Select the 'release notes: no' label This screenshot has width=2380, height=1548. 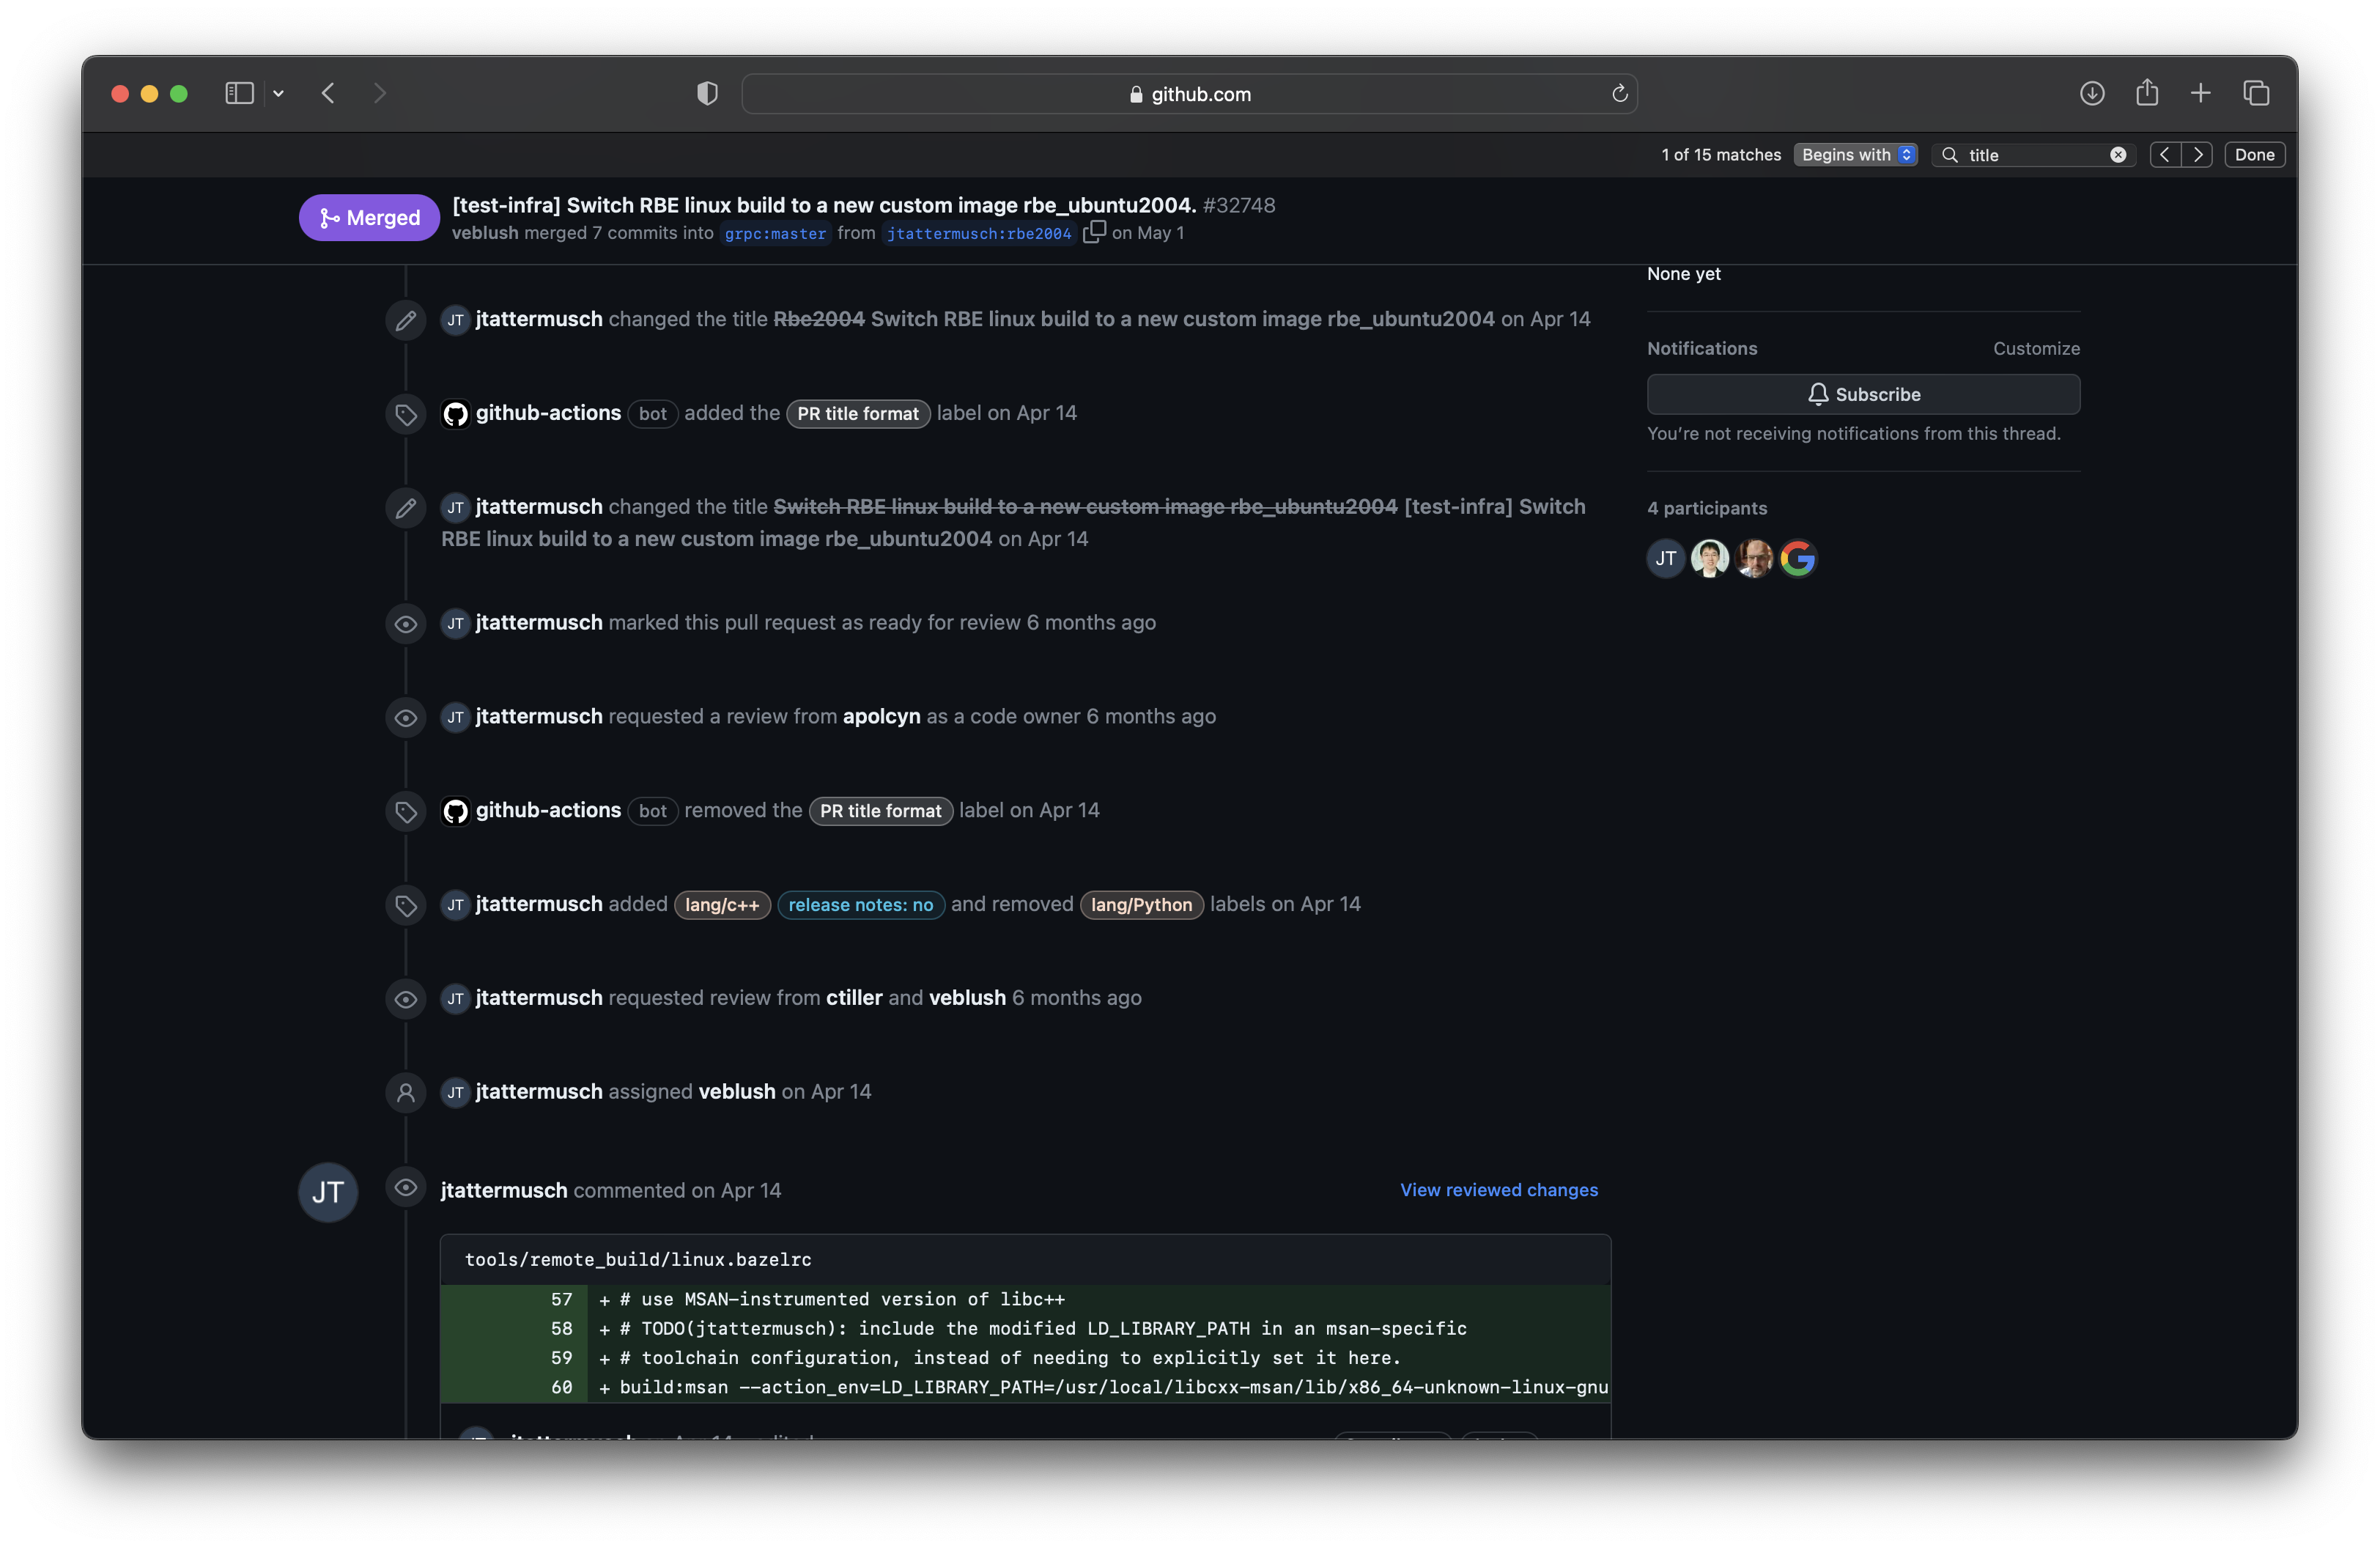pos(860,904)
